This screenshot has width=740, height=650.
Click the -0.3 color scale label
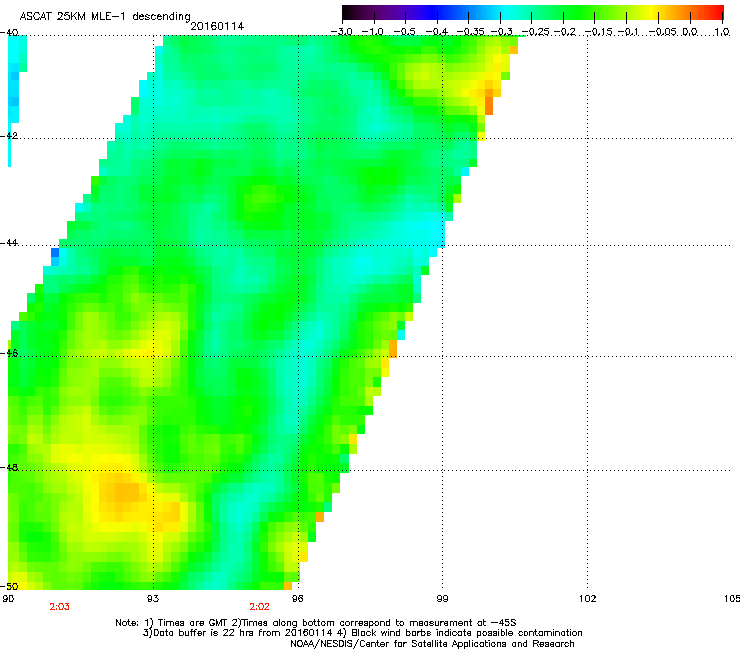502,32
